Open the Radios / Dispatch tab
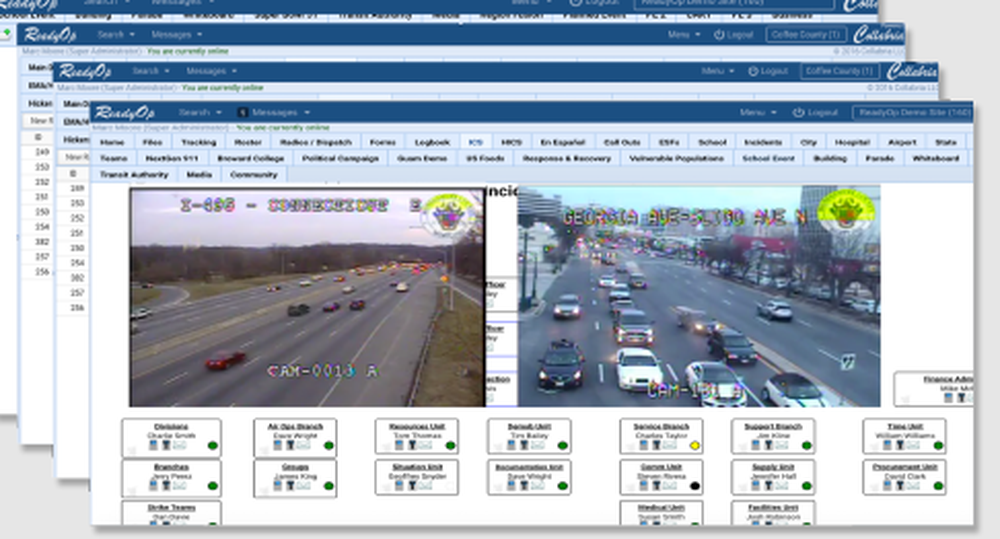Viewport: 1000px width, 539px height. pos(316,142)
